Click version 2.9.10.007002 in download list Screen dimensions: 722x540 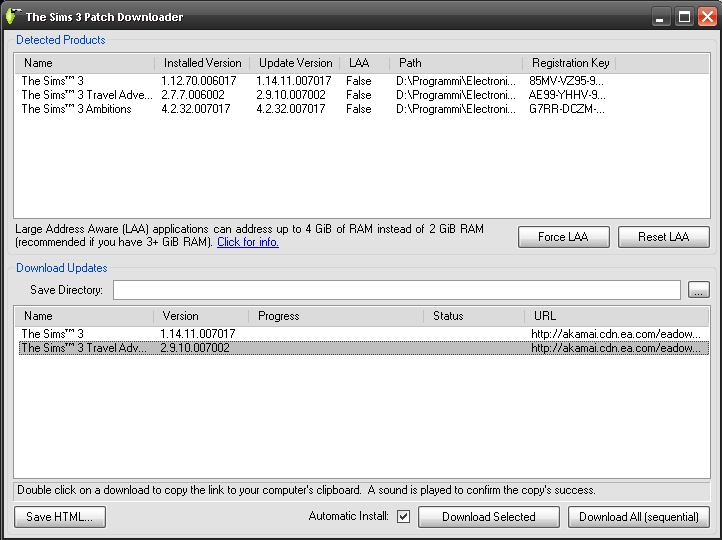[x=195, y=348]
